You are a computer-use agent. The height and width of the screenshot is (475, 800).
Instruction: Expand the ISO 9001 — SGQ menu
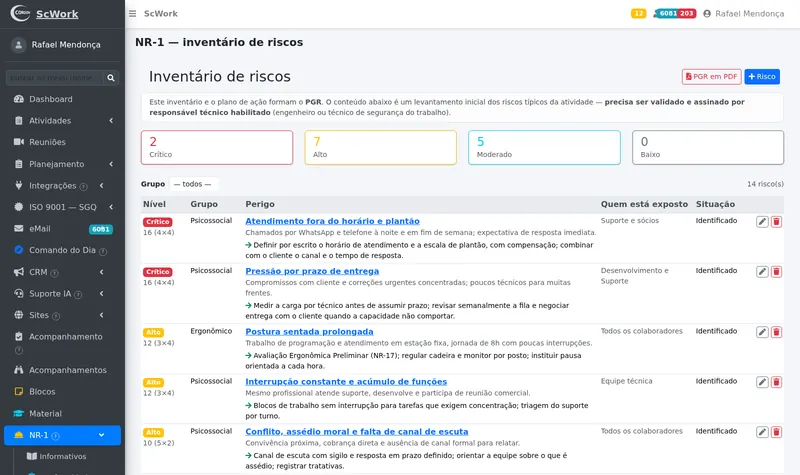[62, 207]
